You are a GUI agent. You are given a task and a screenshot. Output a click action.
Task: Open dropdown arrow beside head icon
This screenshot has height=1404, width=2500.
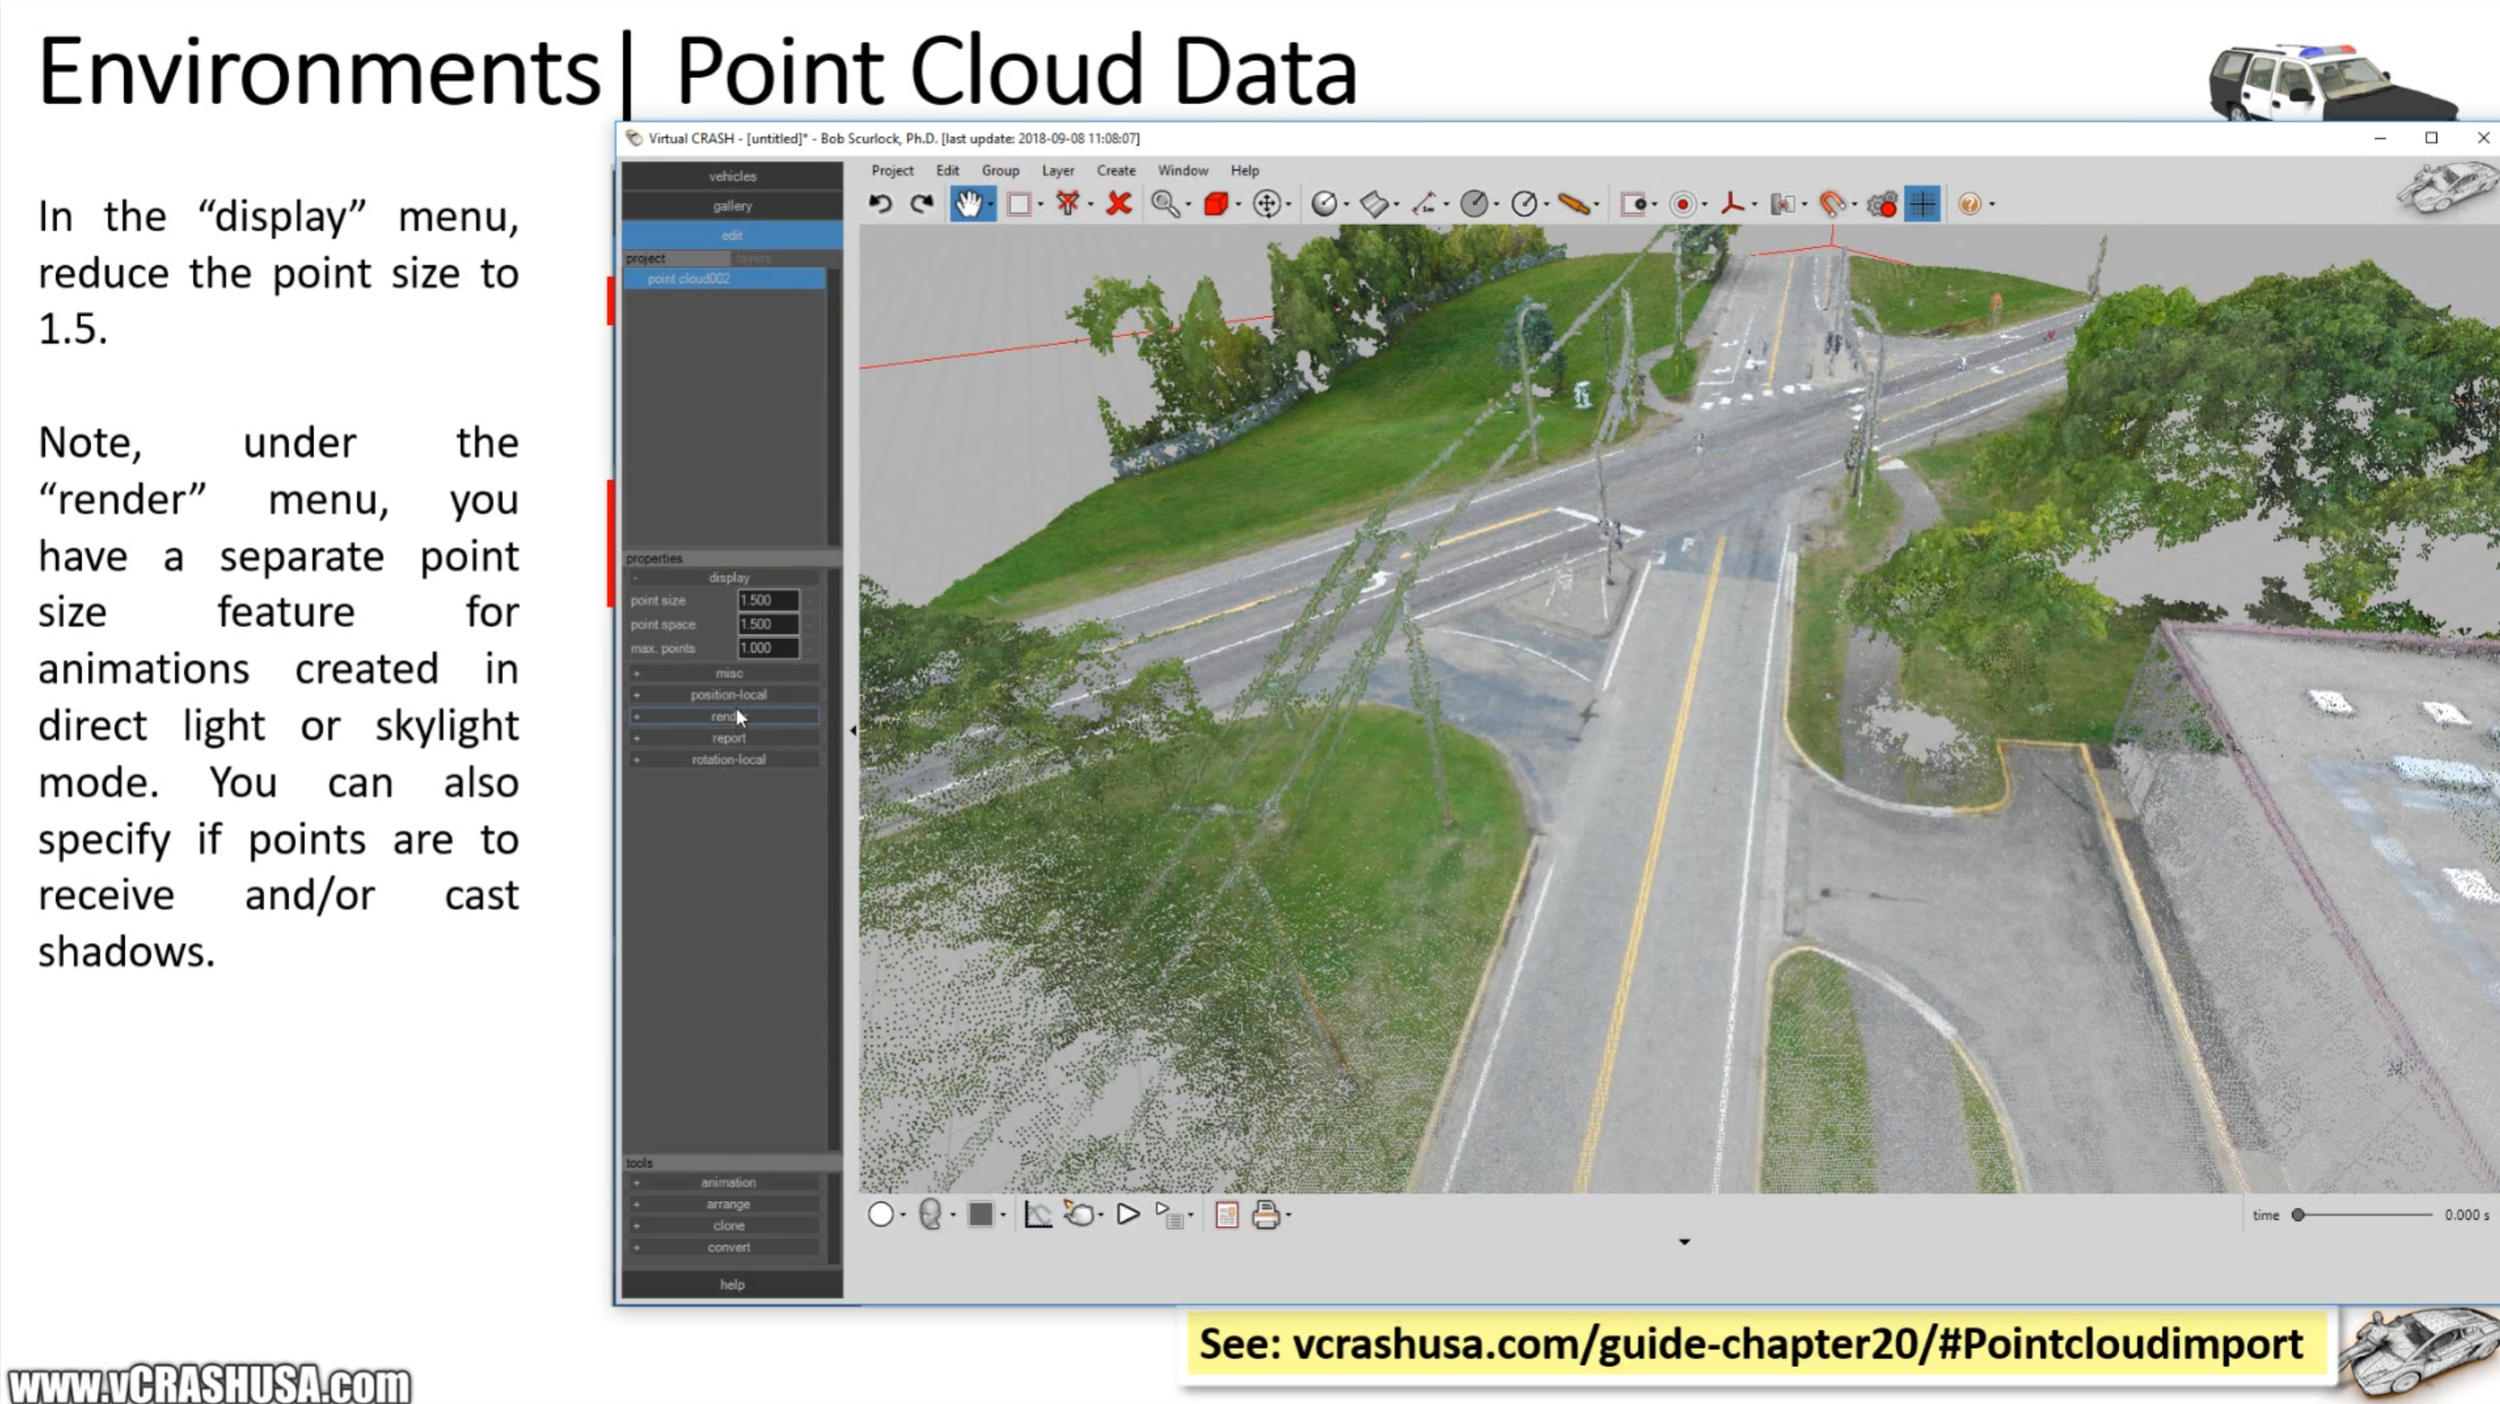[x=953, y=1216]
